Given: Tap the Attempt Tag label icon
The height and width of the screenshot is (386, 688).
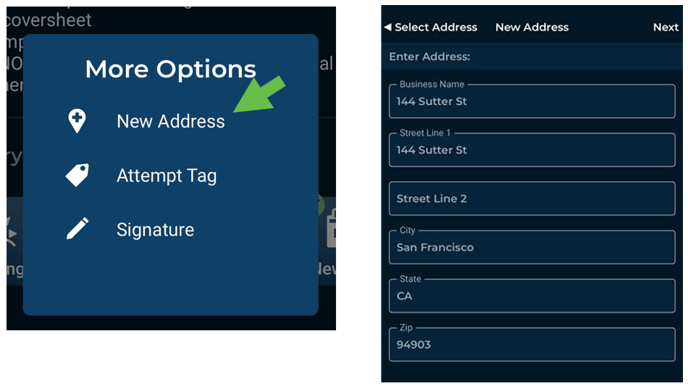Looking at the screenshot, I should click(x=77, y=175).
